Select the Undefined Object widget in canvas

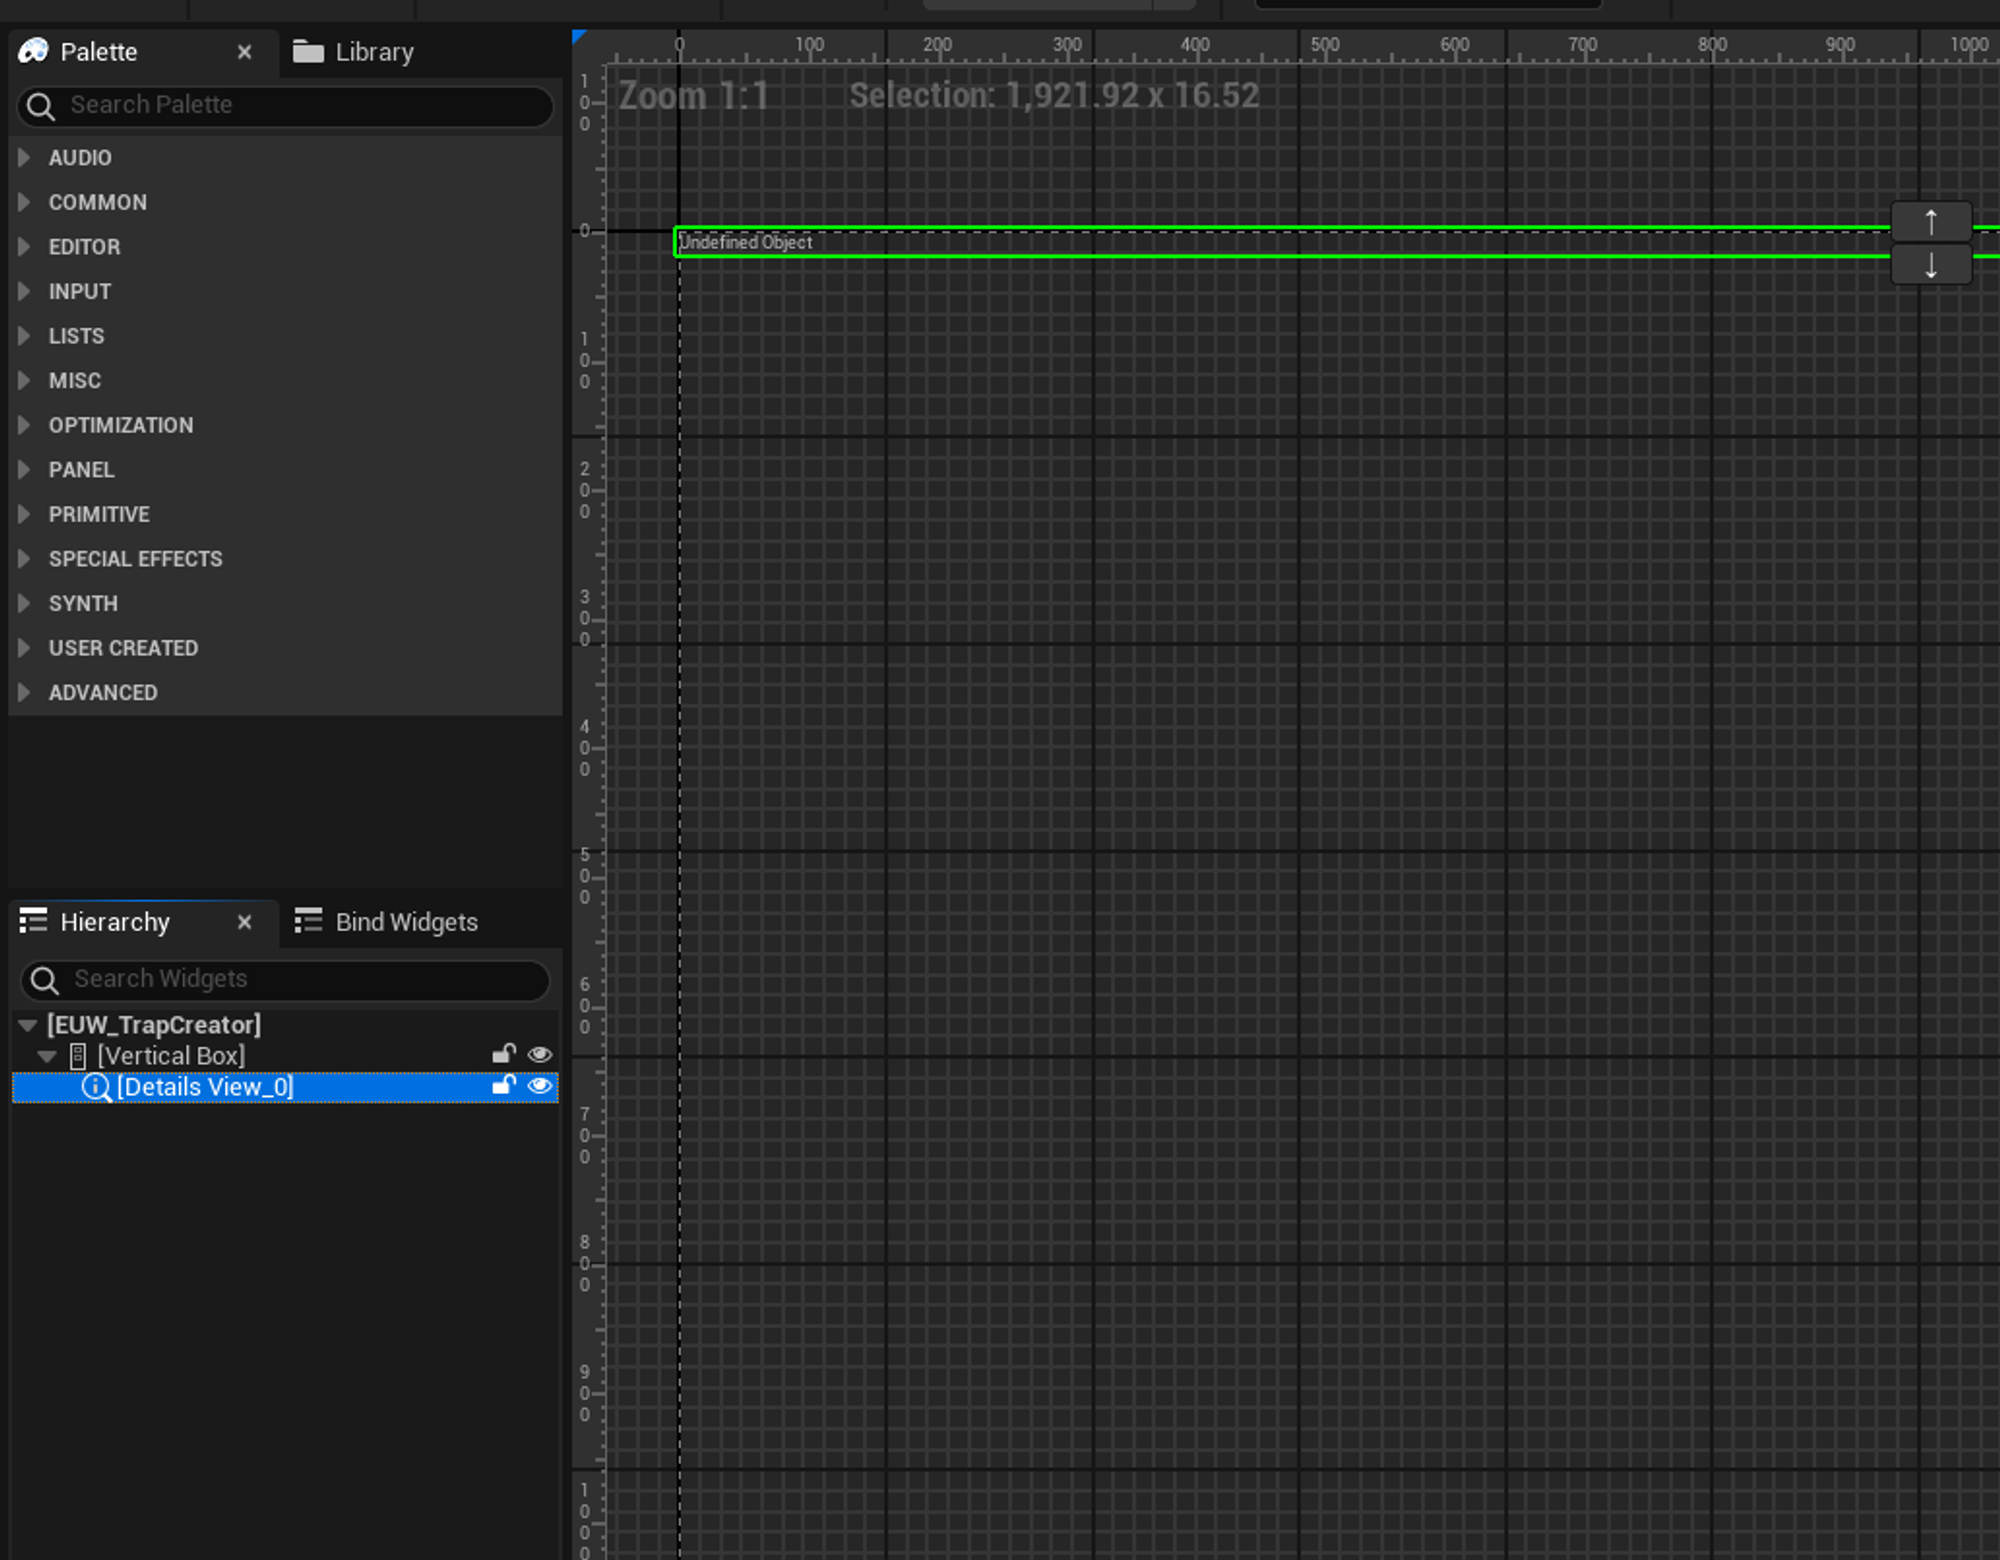(1200, 243)
